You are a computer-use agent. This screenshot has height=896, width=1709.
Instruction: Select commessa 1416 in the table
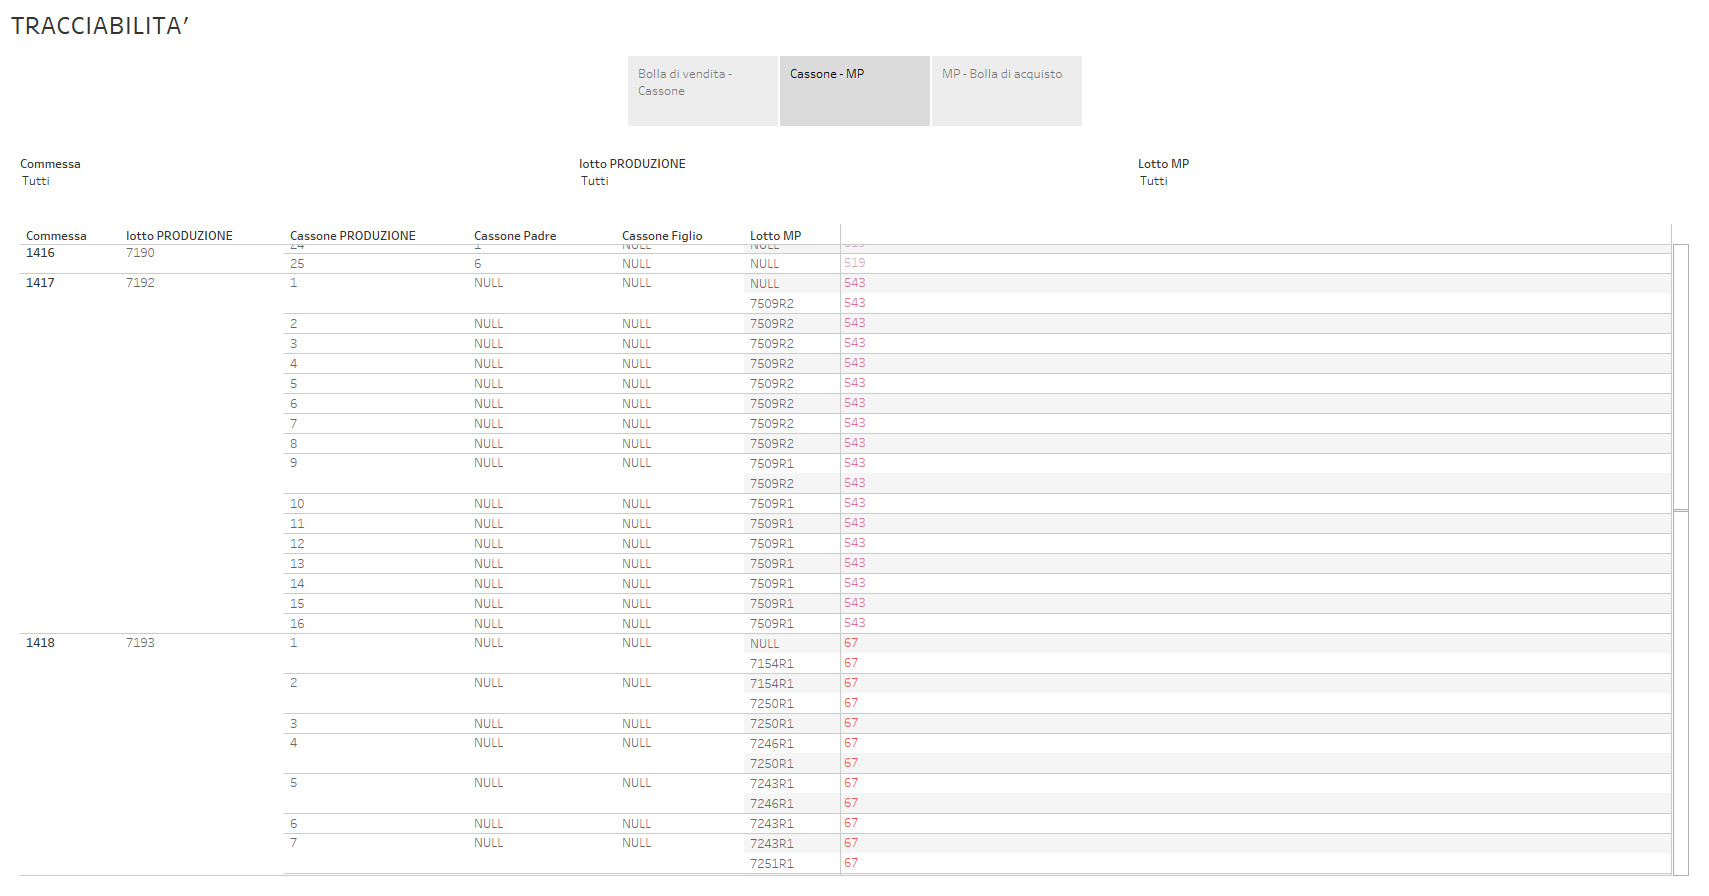[x=41, y=253]
